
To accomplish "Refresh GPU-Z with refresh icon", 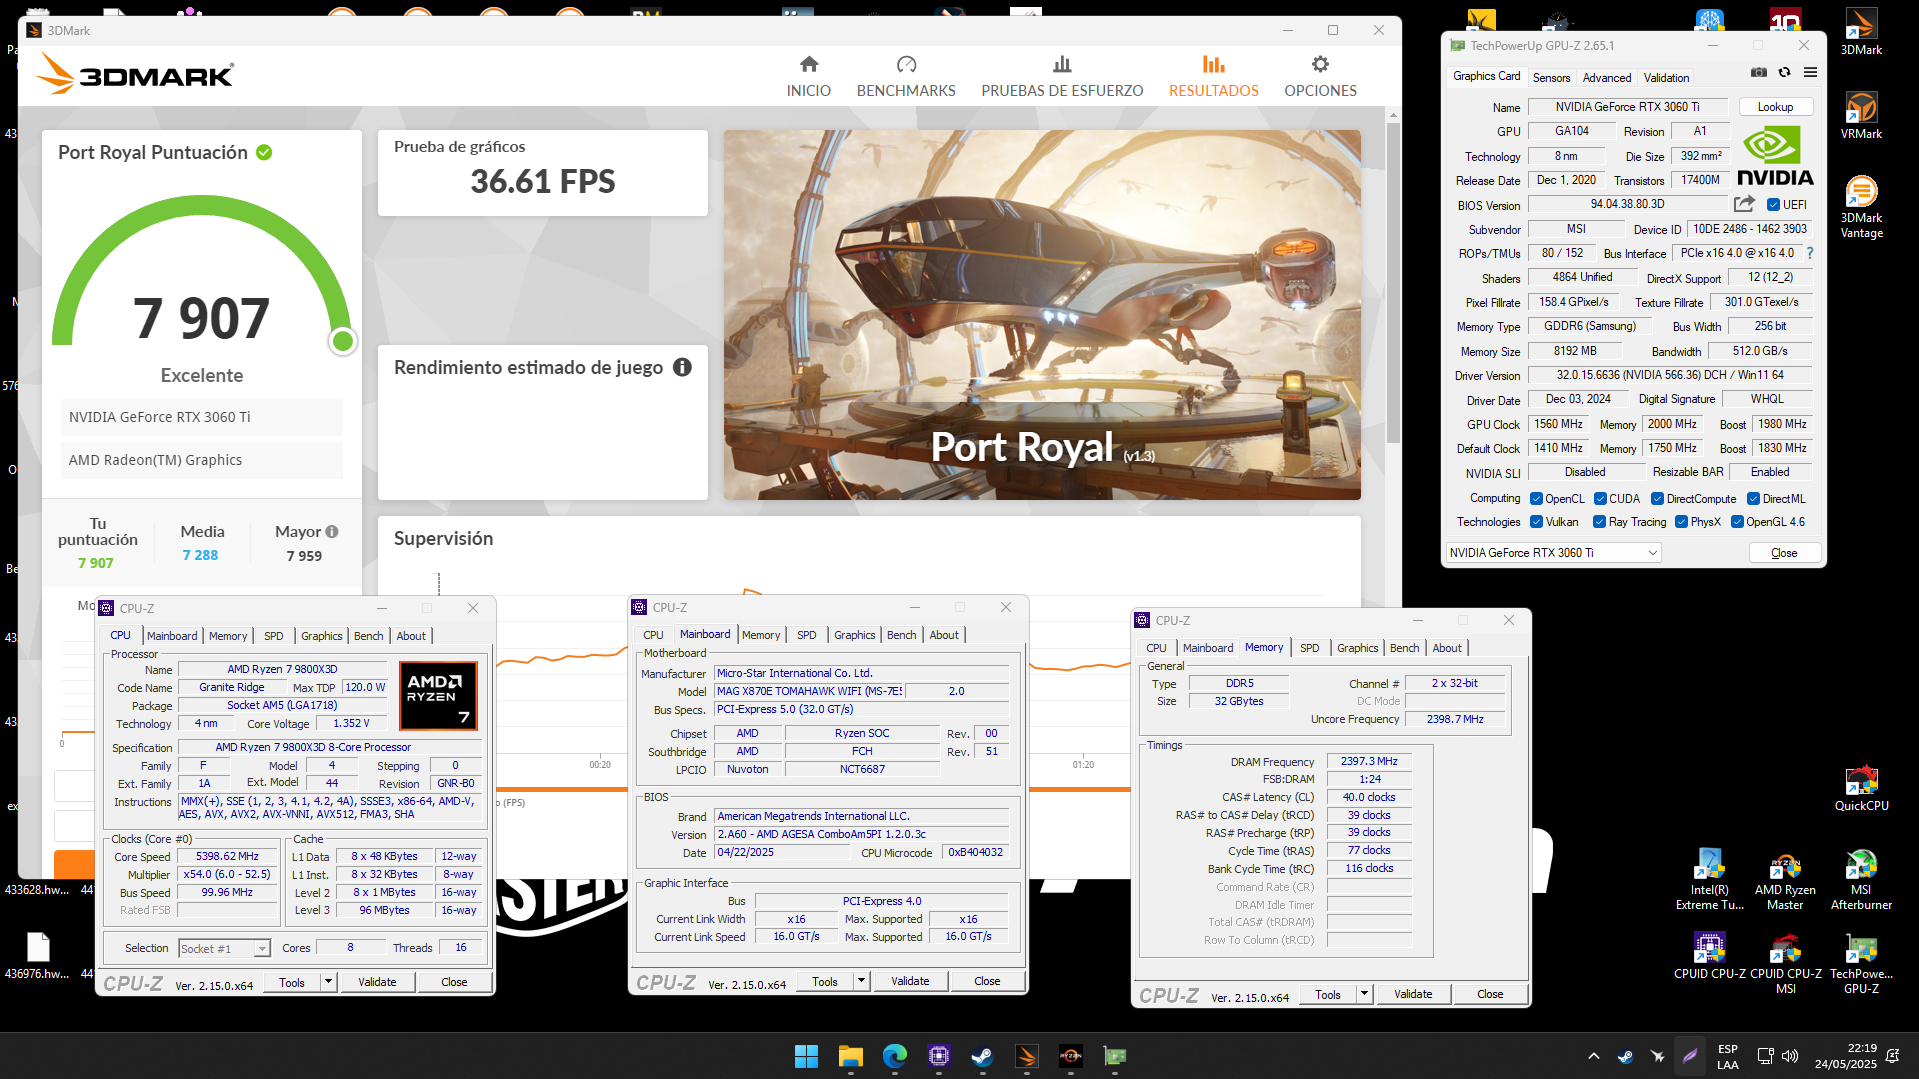I will pyautogui.click(x=1784, y=72).
